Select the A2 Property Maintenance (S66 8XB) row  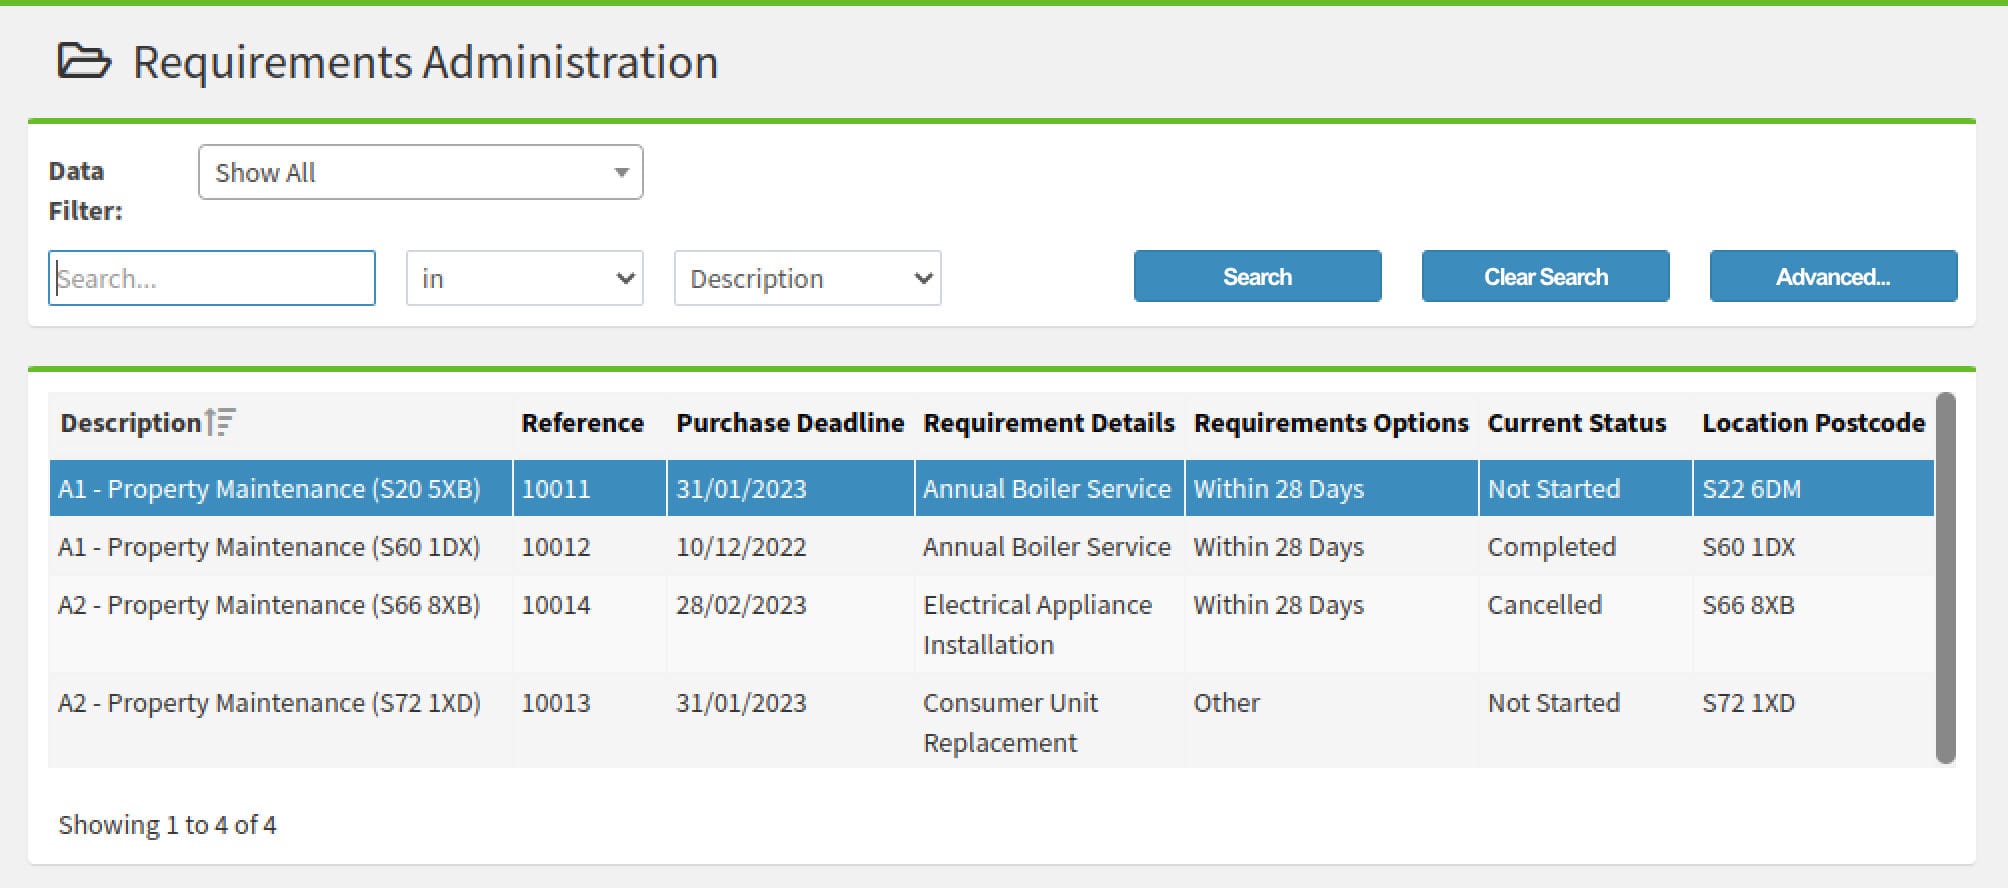point(269,606)
